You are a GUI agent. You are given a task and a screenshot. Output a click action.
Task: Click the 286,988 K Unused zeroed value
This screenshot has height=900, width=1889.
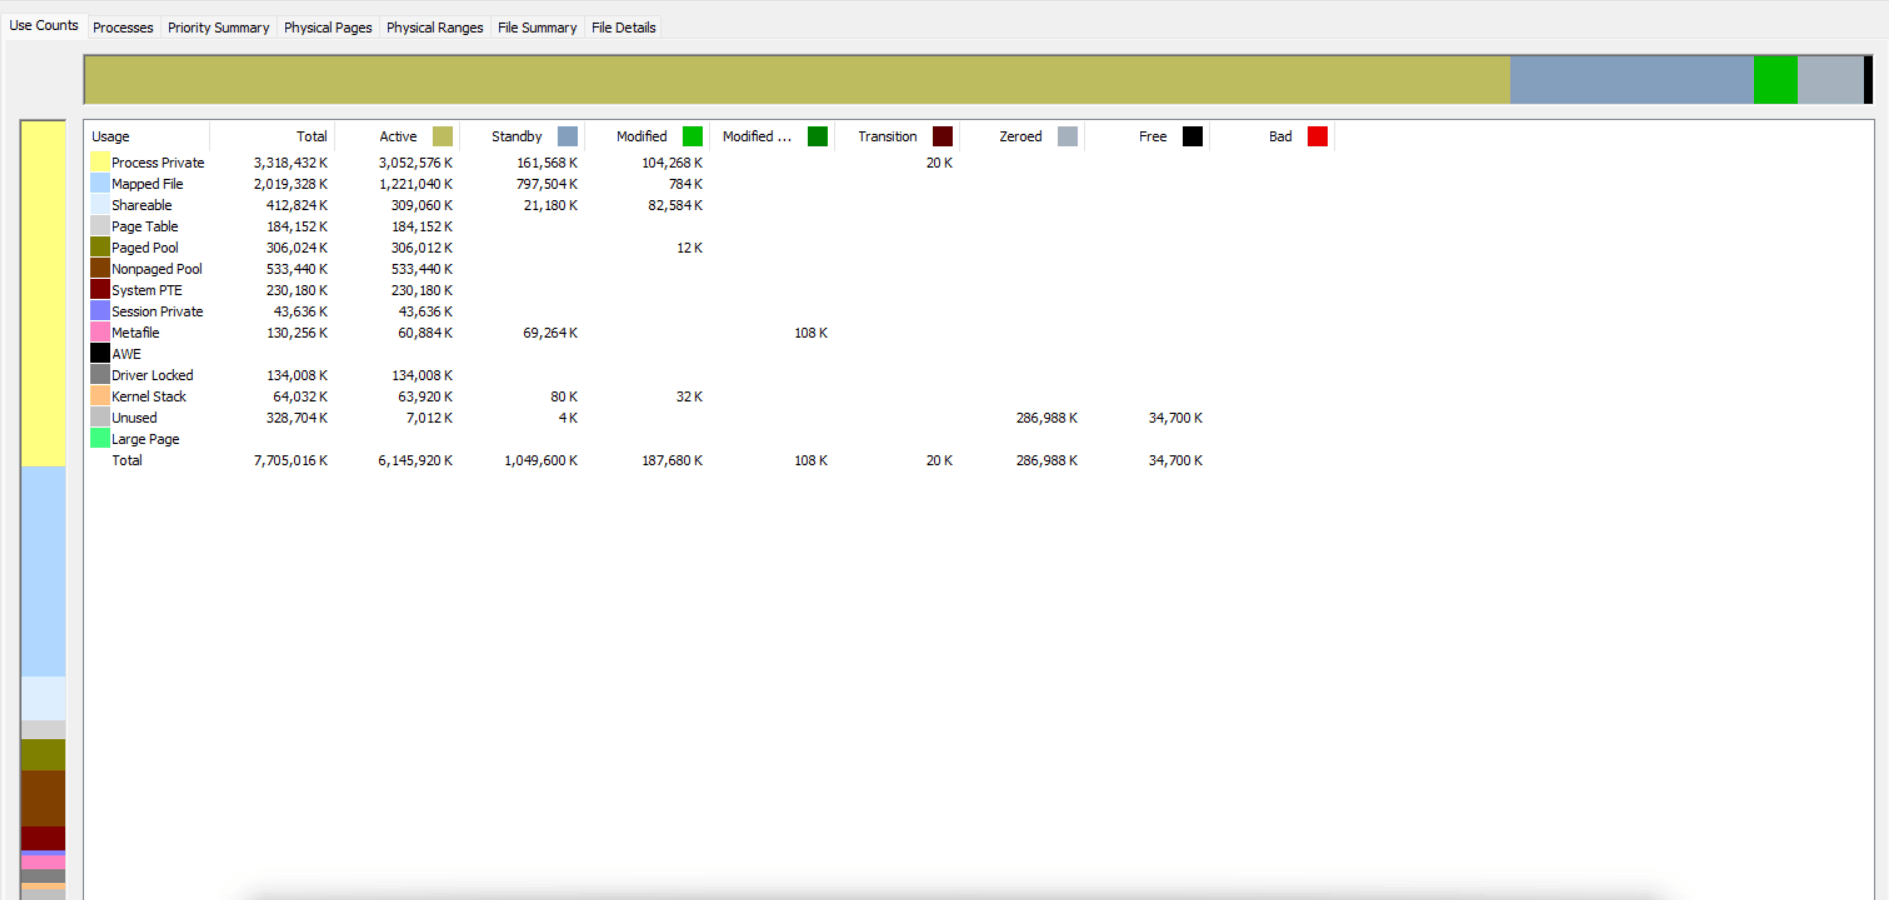click(1047, 418)
